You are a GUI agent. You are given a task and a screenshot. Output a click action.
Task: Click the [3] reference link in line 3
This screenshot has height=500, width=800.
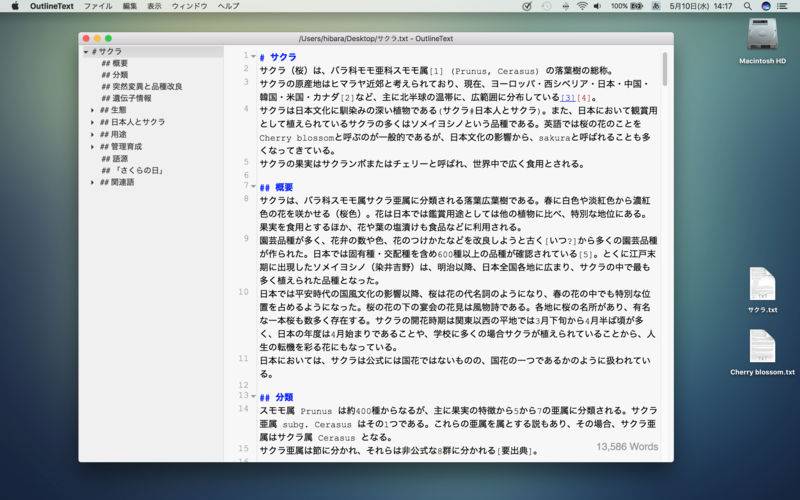[568, 97]
